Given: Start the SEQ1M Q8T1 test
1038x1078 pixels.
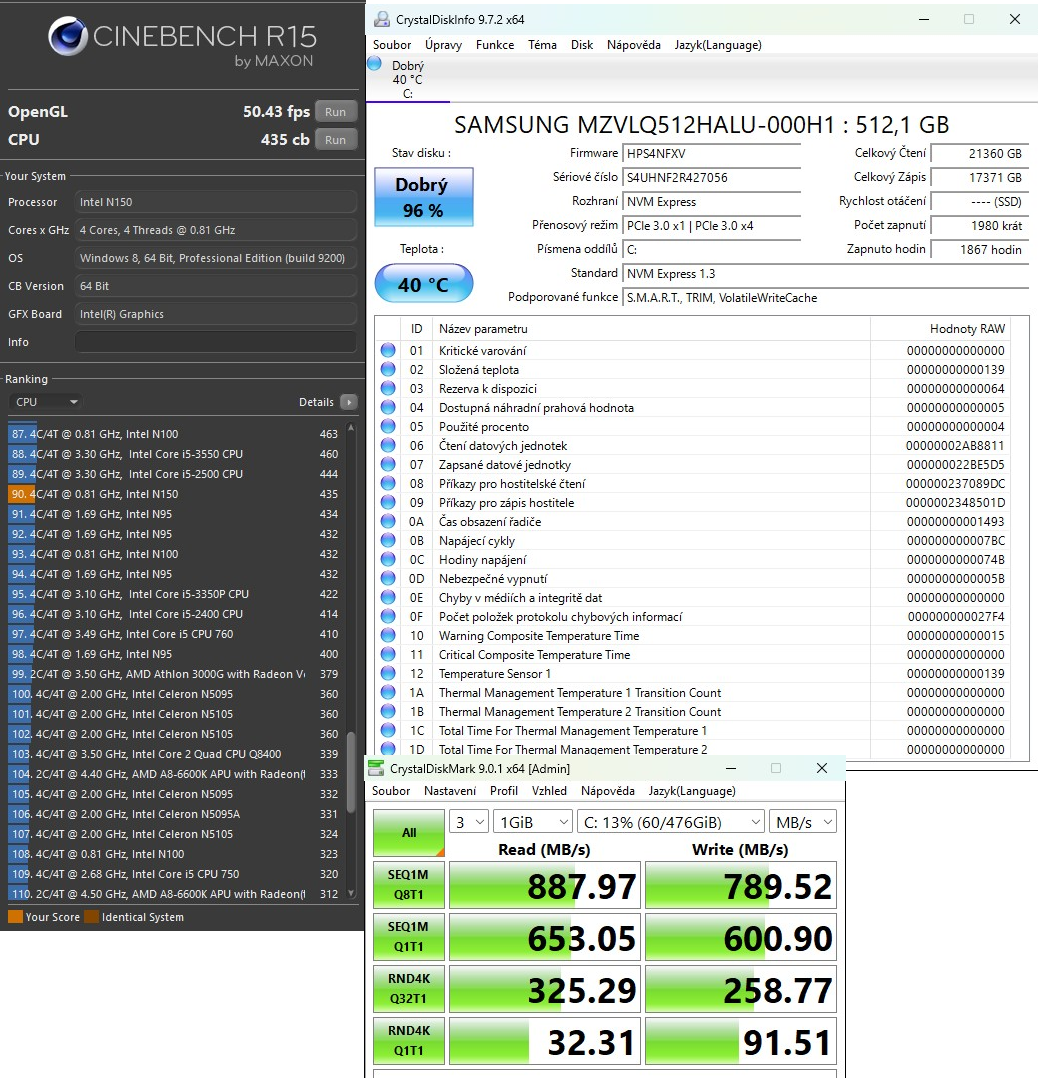Looking at the screenshot, I should pyautogui.click(x=408, y=885).
